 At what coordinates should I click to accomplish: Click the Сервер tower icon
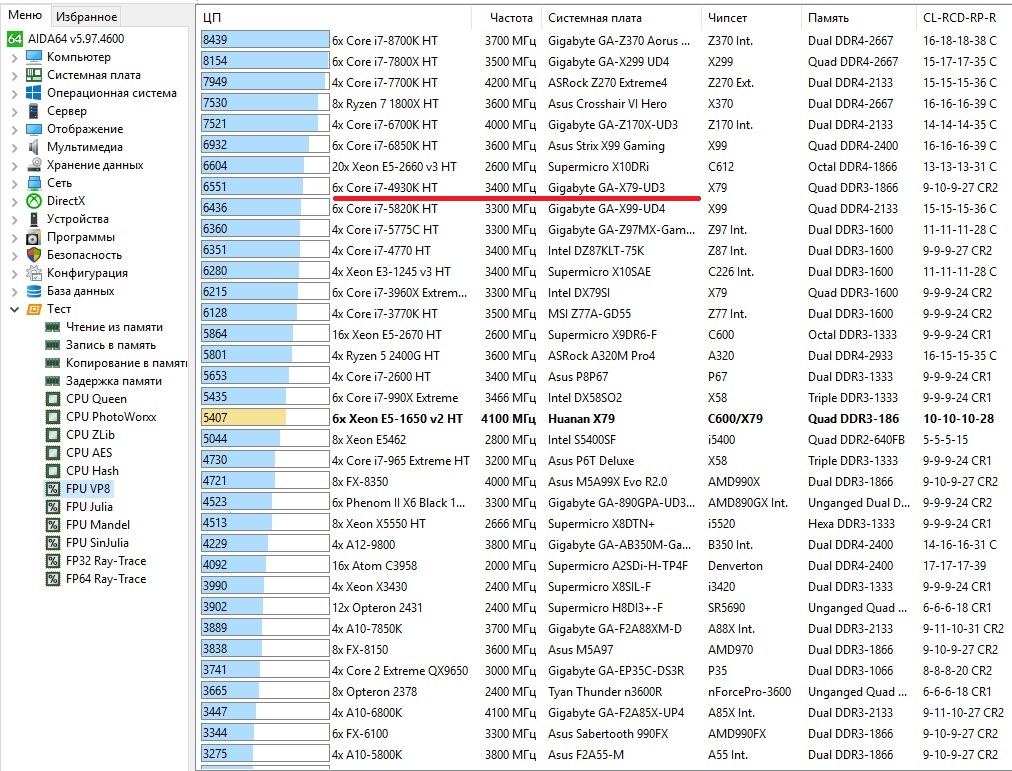click(34, 111)
